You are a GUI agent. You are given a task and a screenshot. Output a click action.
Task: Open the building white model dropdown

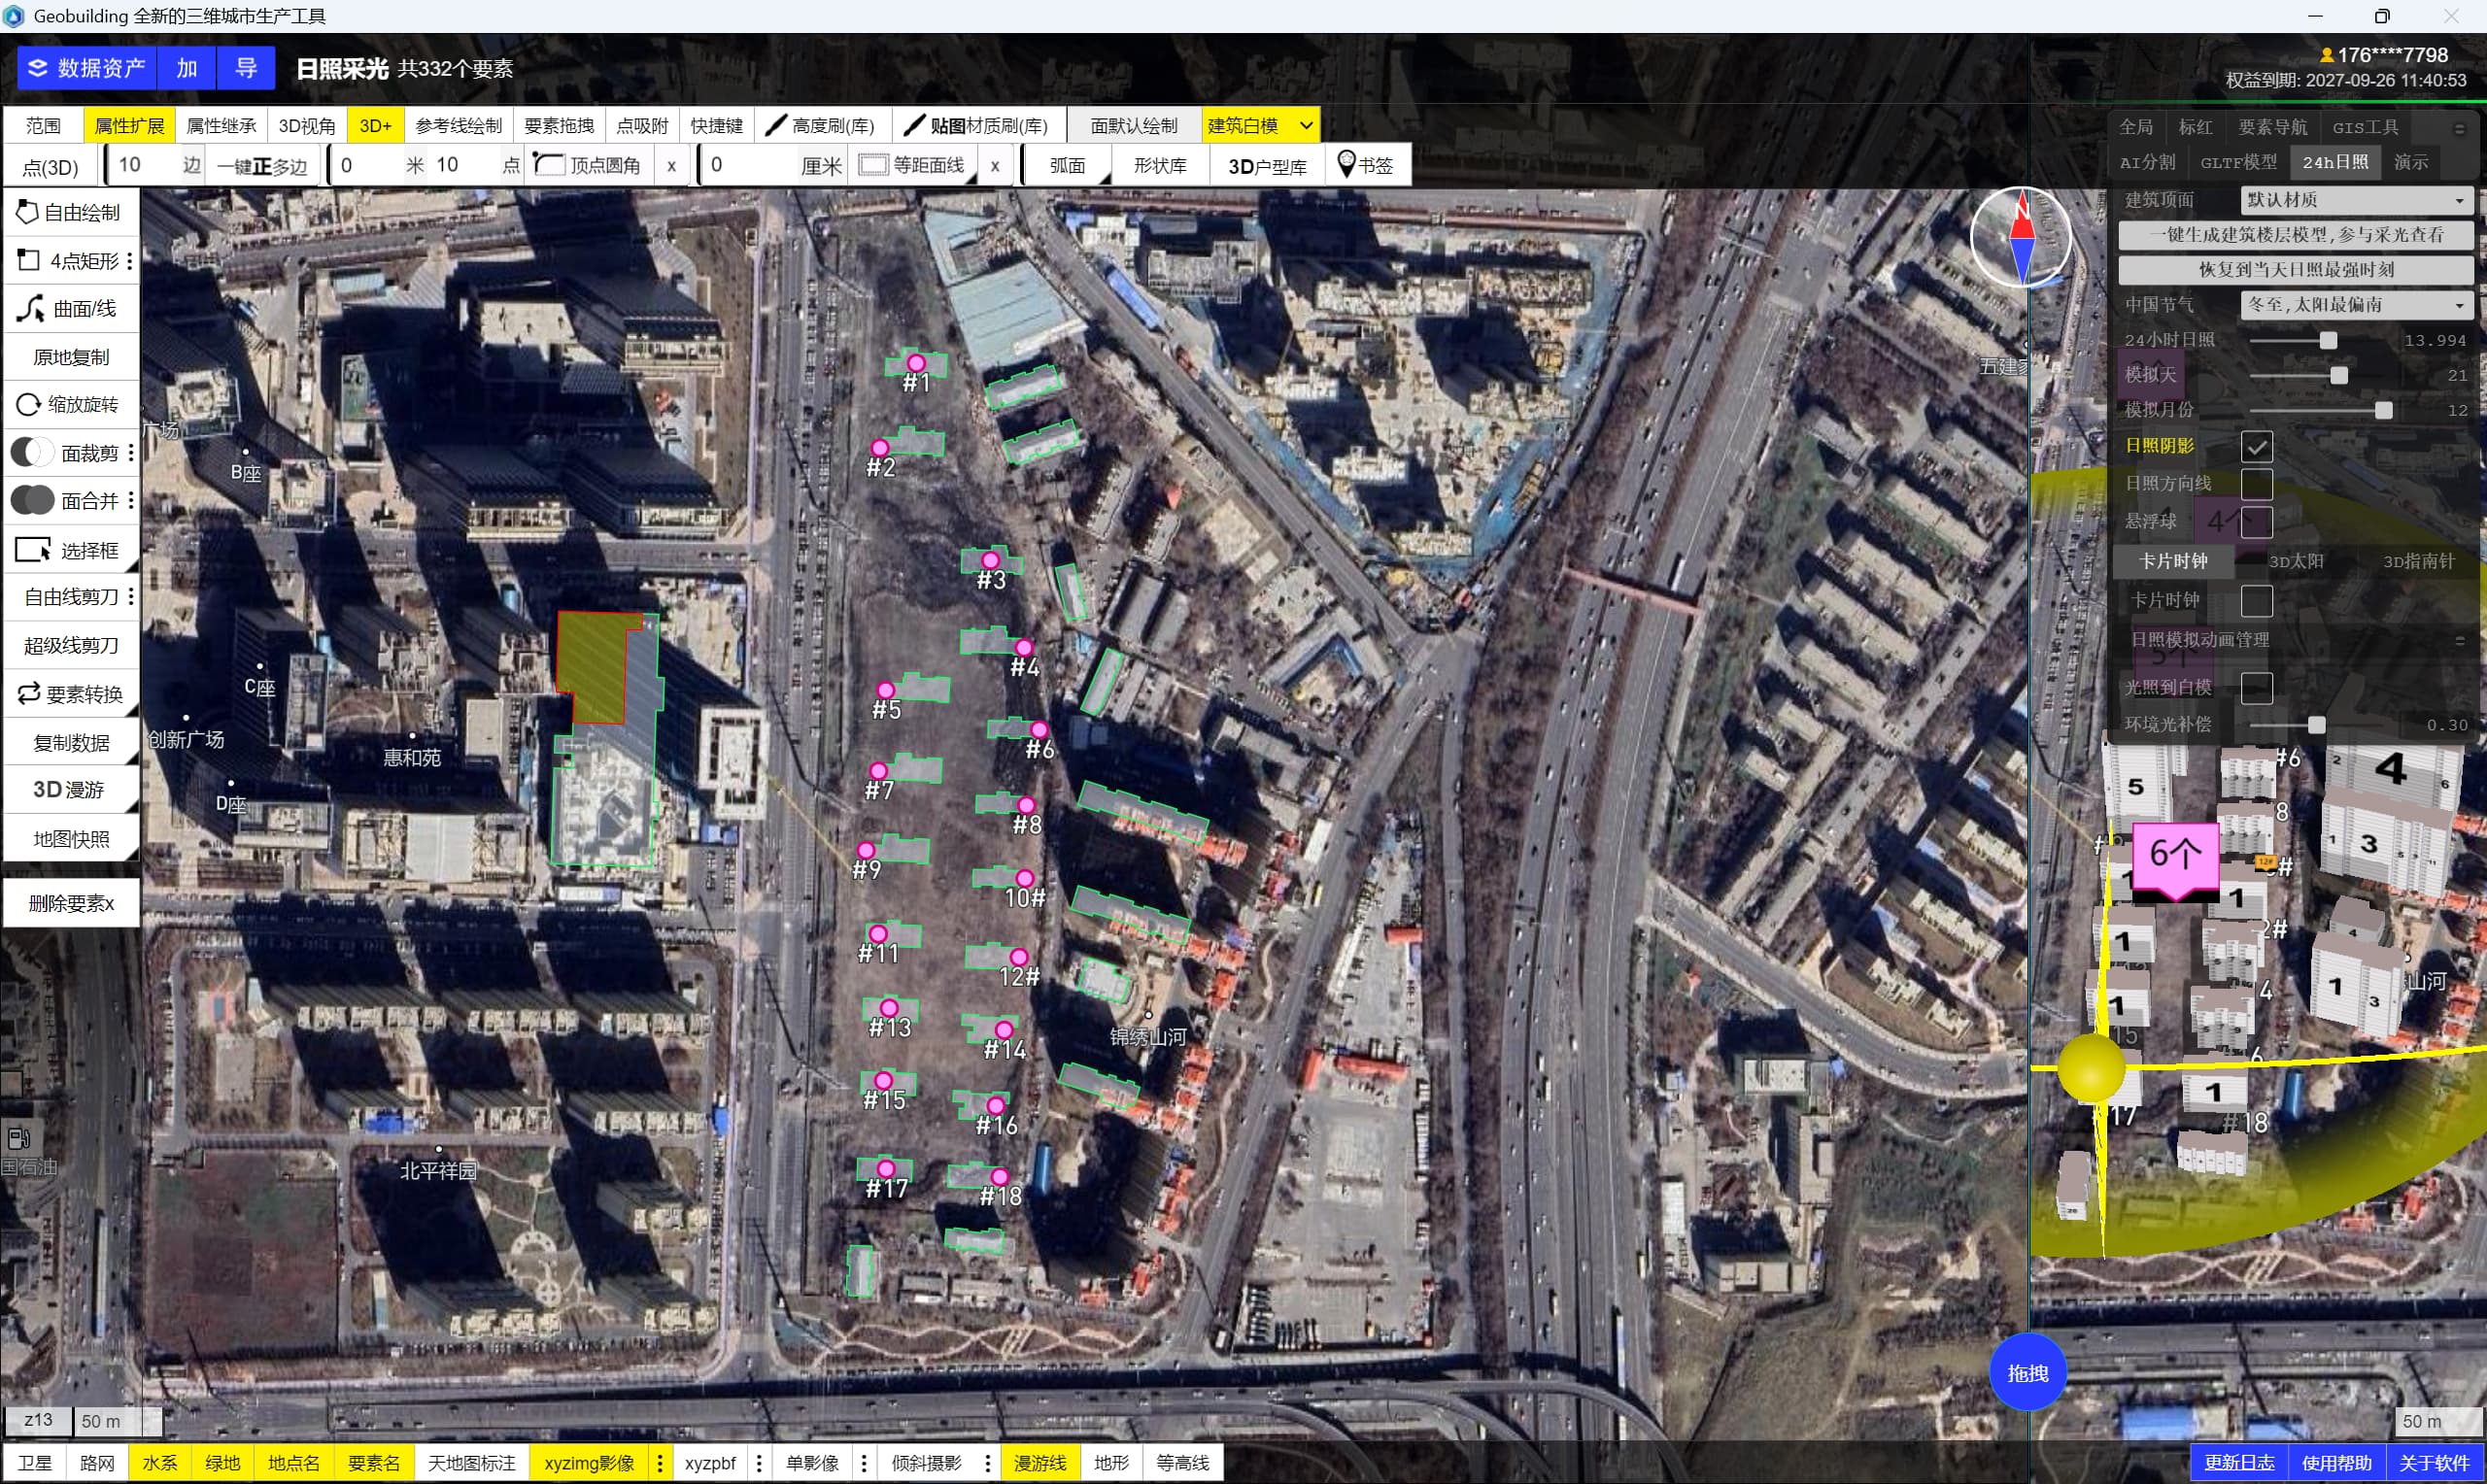1306,126
